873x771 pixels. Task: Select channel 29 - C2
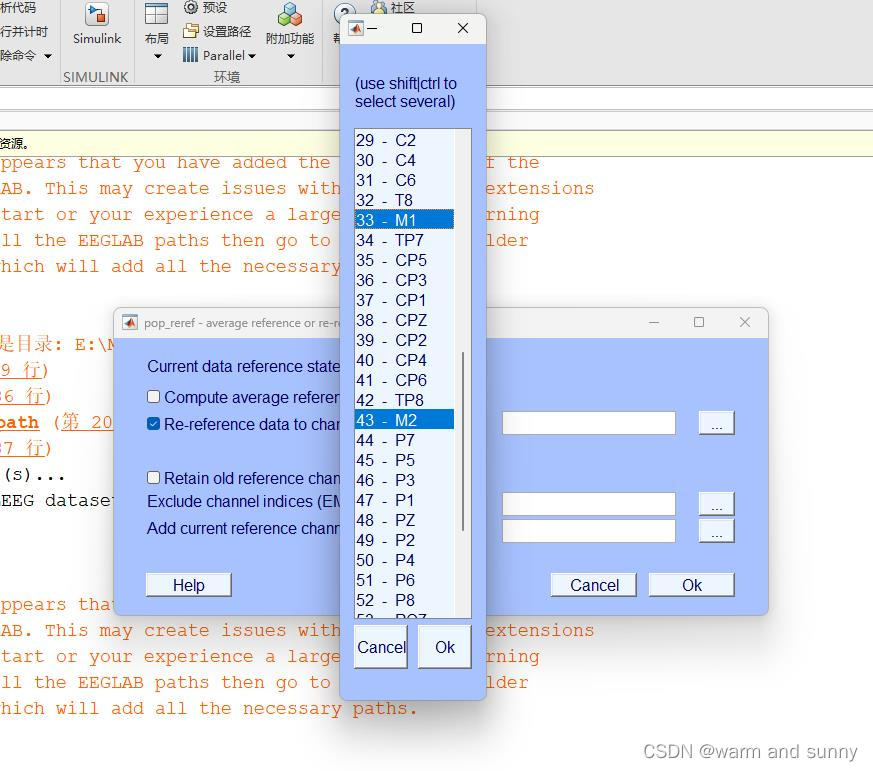point(405,140)
